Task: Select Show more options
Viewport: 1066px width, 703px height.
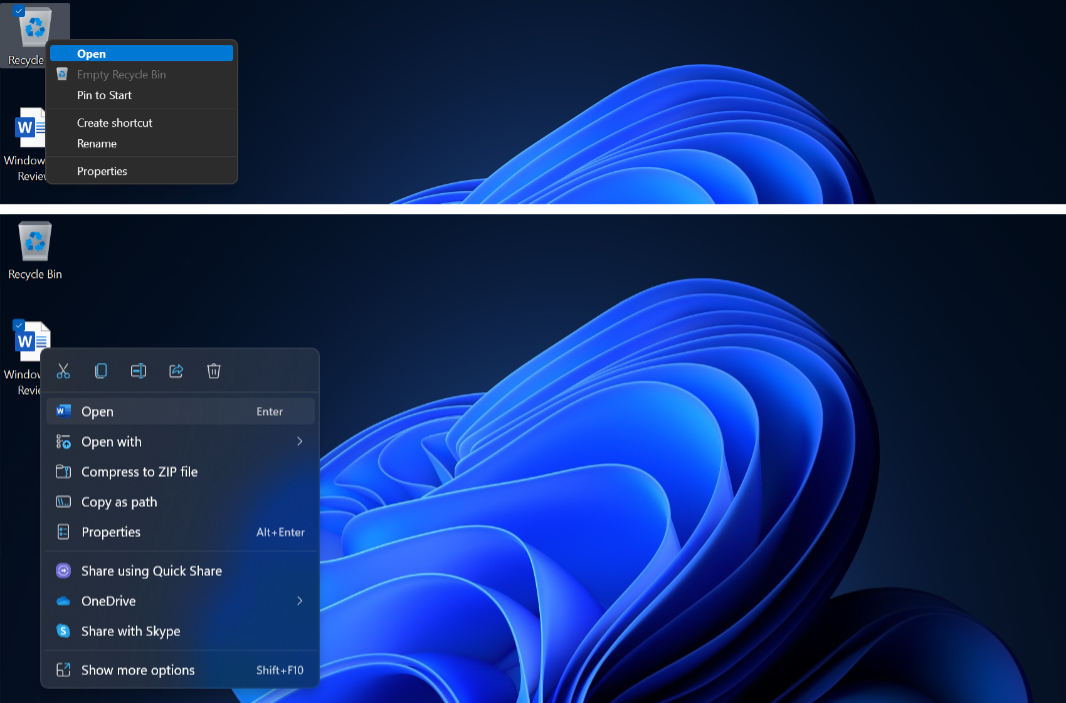Action: [180, 670]
